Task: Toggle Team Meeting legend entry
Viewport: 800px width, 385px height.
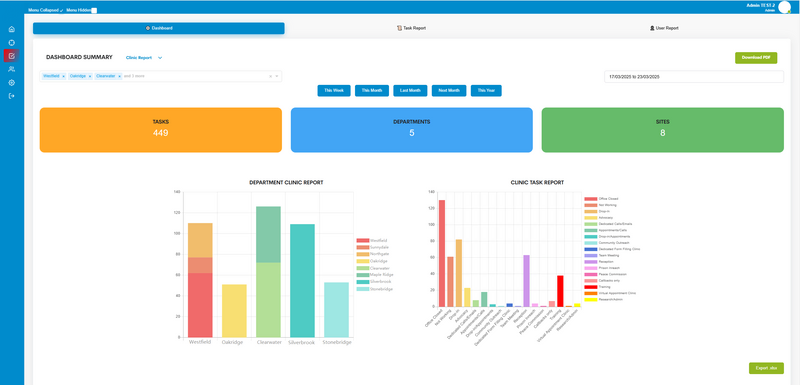Action: [x=603, y=255]
